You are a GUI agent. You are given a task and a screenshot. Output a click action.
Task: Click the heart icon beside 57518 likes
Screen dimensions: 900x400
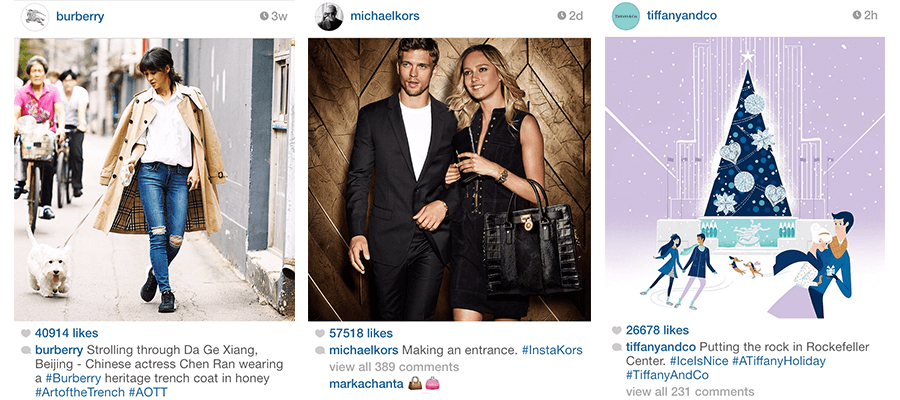point(320,333)
